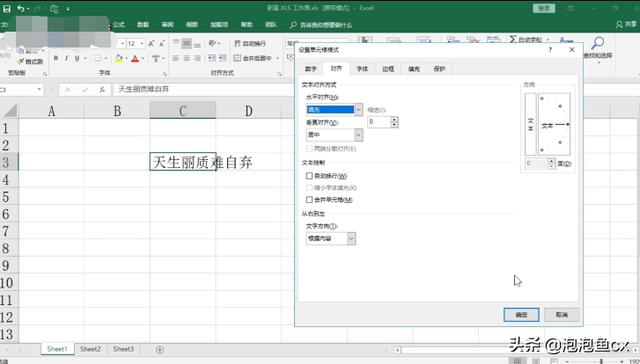Screen dimensions: 640x364
Task: Switch to the Sheet3 worksheet tab
Action: click(x=123, y=349)
